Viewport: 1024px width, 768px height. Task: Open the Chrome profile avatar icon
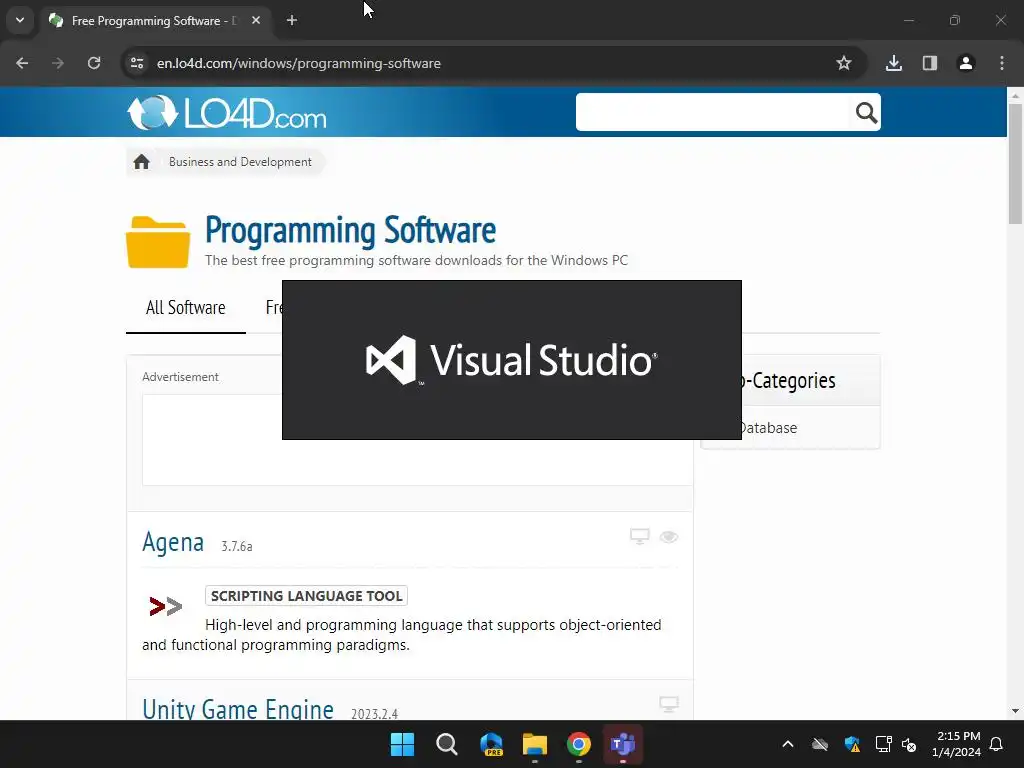tap(966, 63)
